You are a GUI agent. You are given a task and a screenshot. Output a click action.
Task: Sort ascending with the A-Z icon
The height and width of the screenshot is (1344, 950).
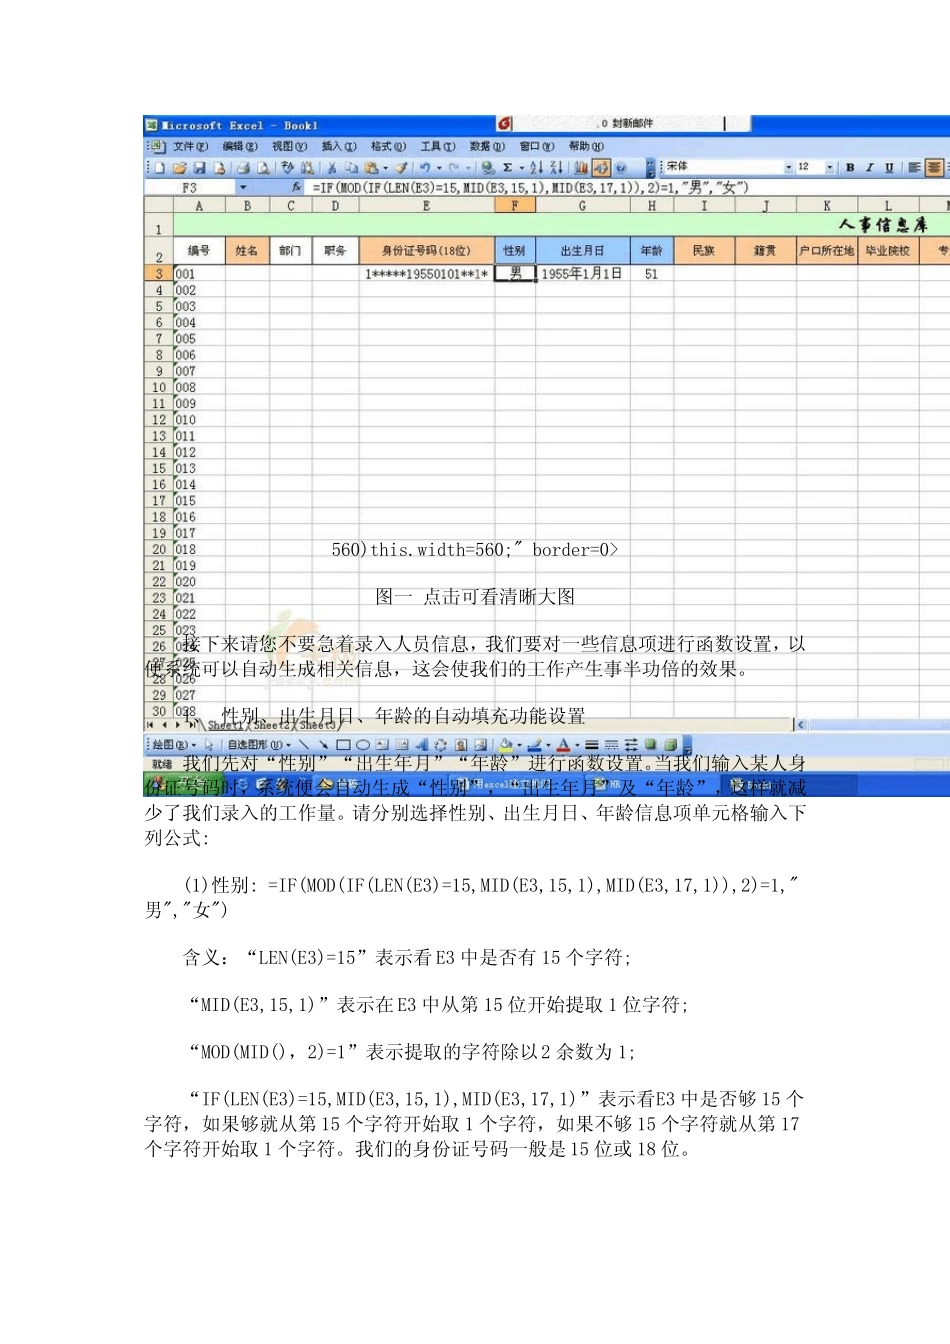(537, 167)
